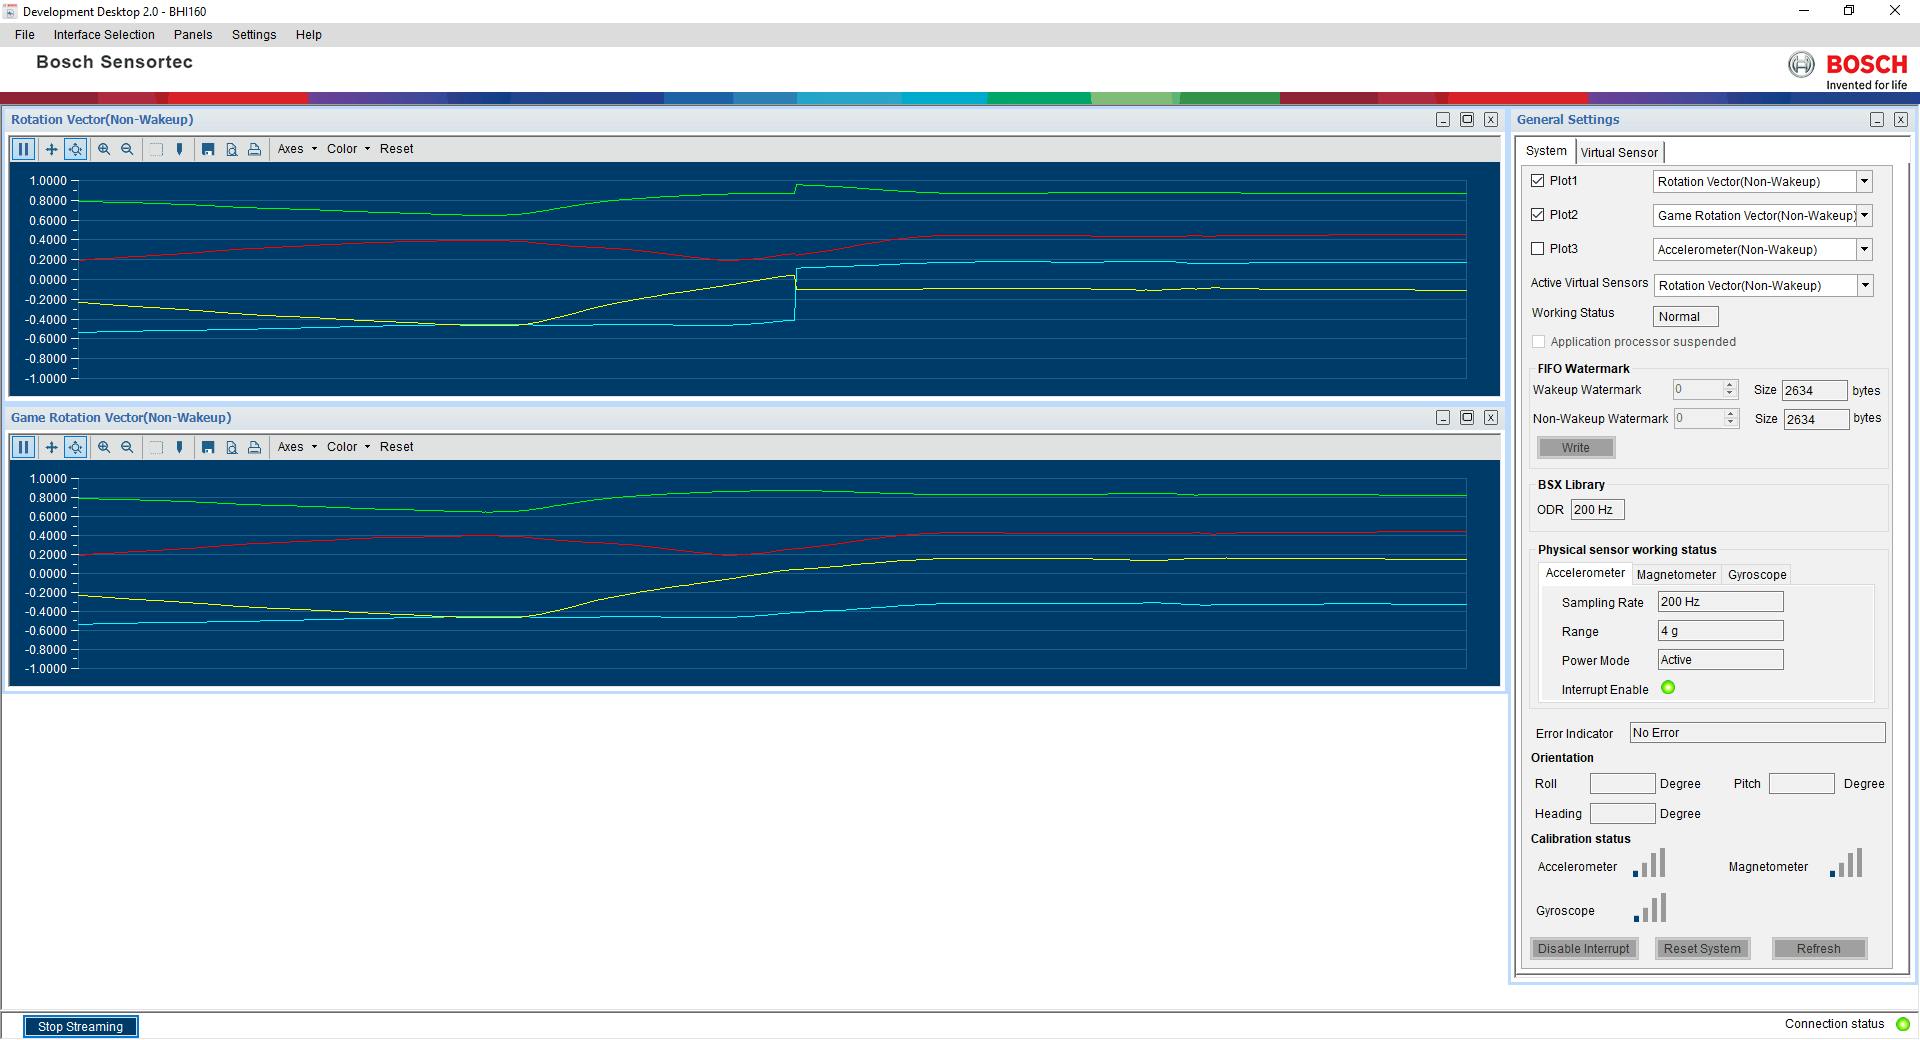Click the Disable Interrupt button
Image resolution: width=1920 pixels, height=1040 pixels.
pos(1584,949)
